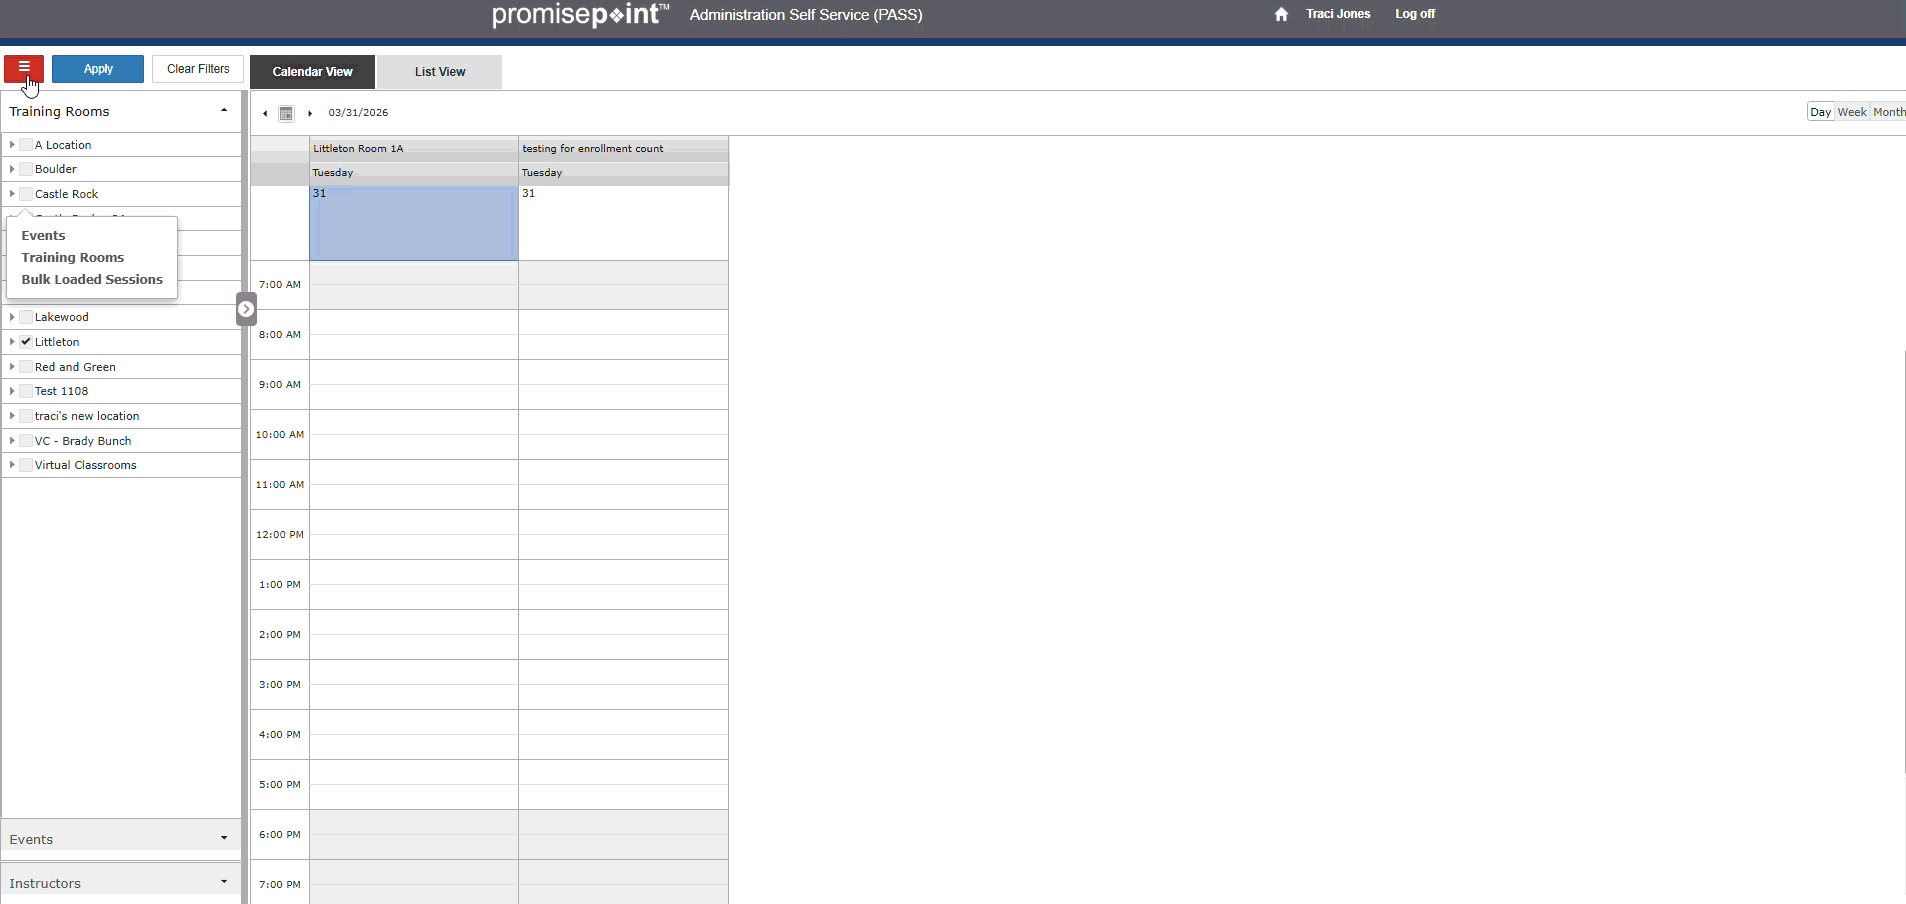The image size is (1906, 904).
Task: Choose Events from the popup menu
Action: tap(44, 236)
